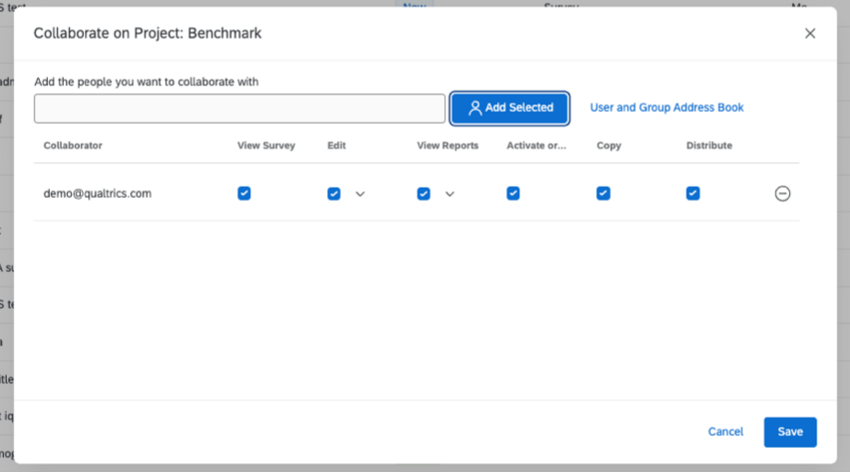Toggle the View Survey checkbox
This screenshot has height=472, width=850.
click(244, 194)
